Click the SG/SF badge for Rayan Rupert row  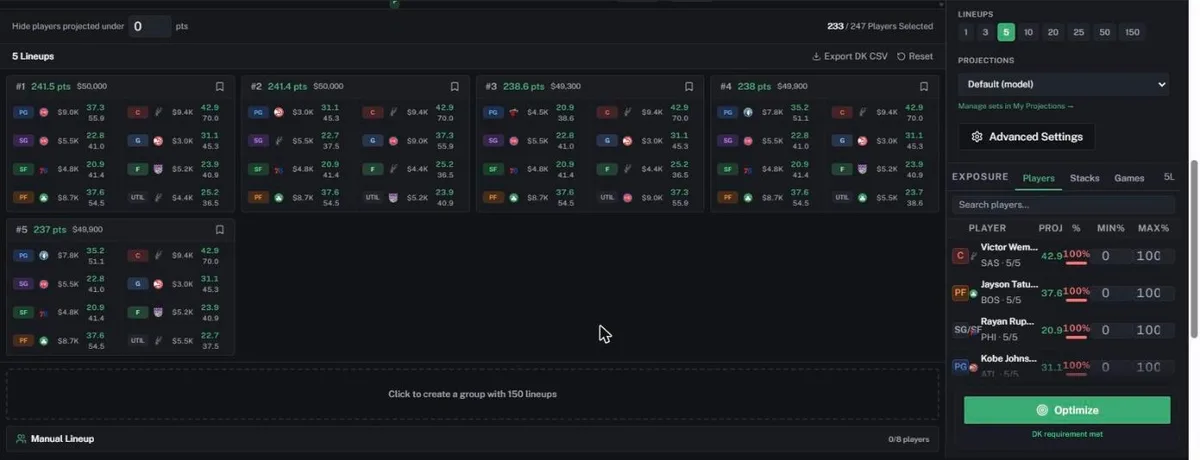coord(966,330)
